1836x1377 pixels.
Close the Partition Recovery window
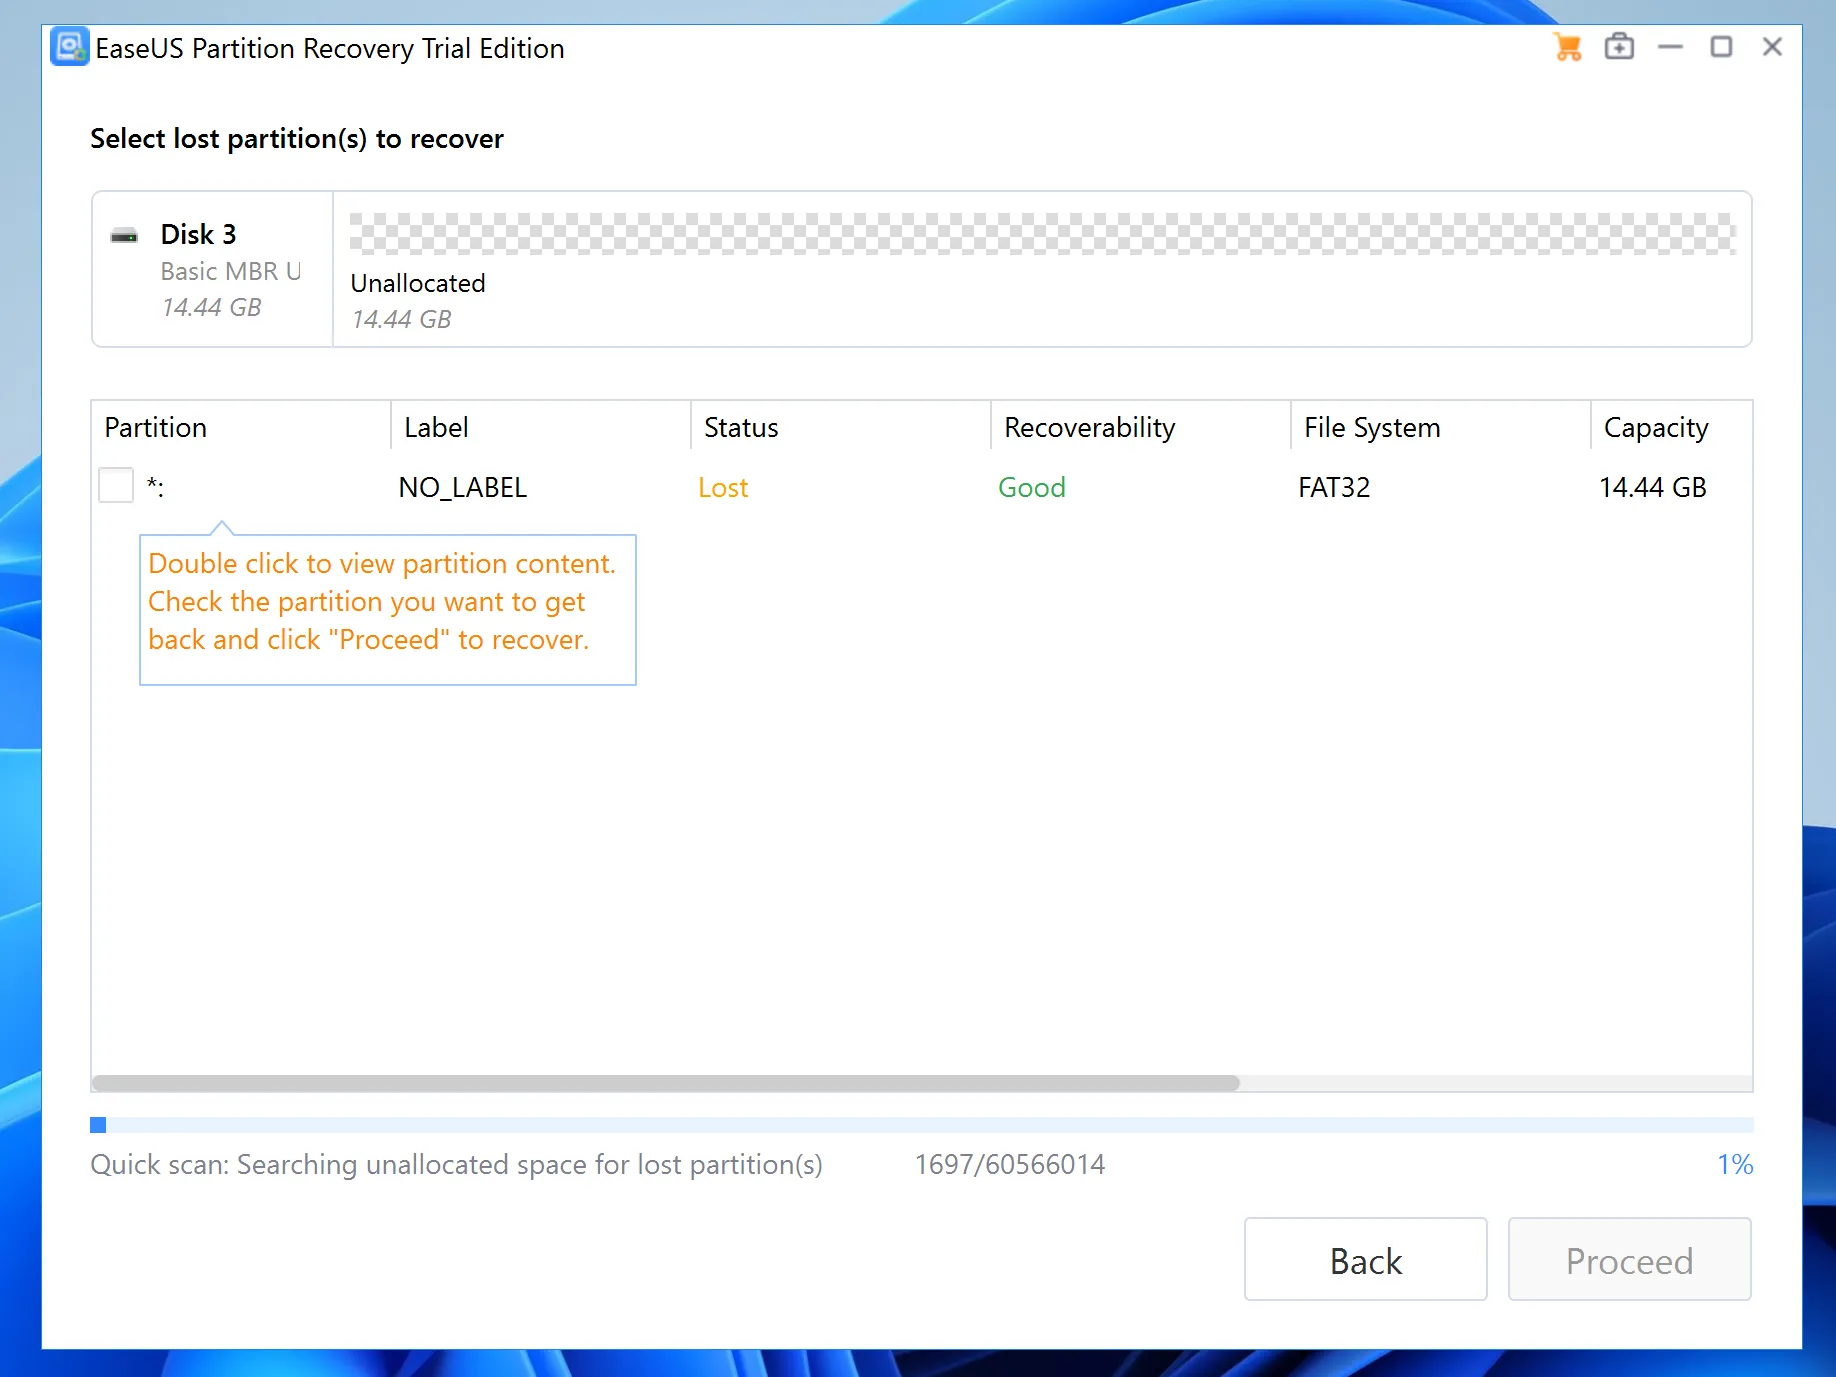pos(1772,47)
